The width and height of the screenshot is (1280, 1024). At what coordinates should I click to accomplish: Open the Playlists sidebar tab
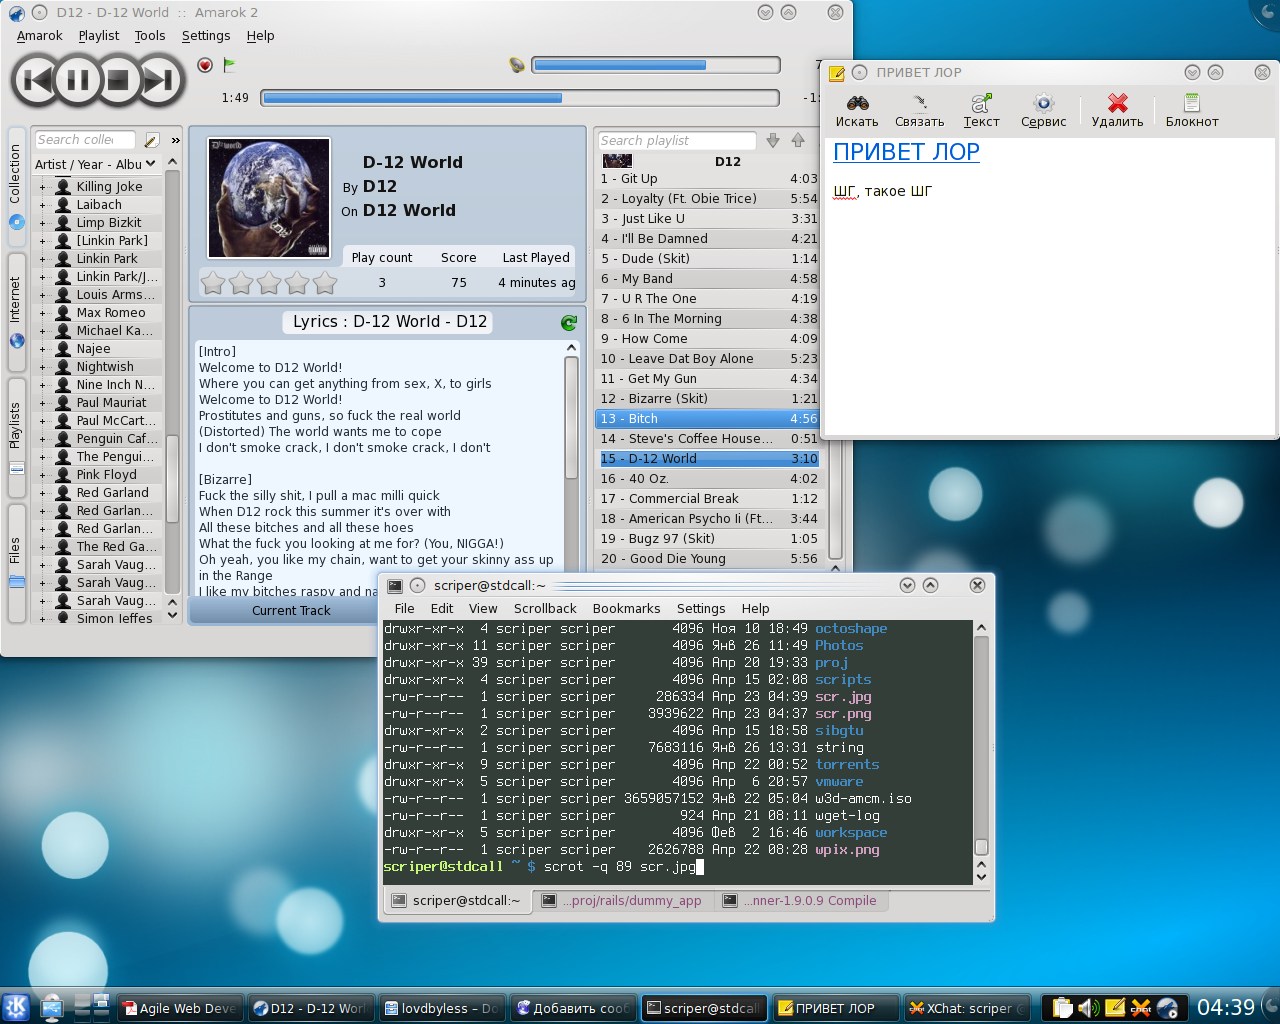coord(16,436)
